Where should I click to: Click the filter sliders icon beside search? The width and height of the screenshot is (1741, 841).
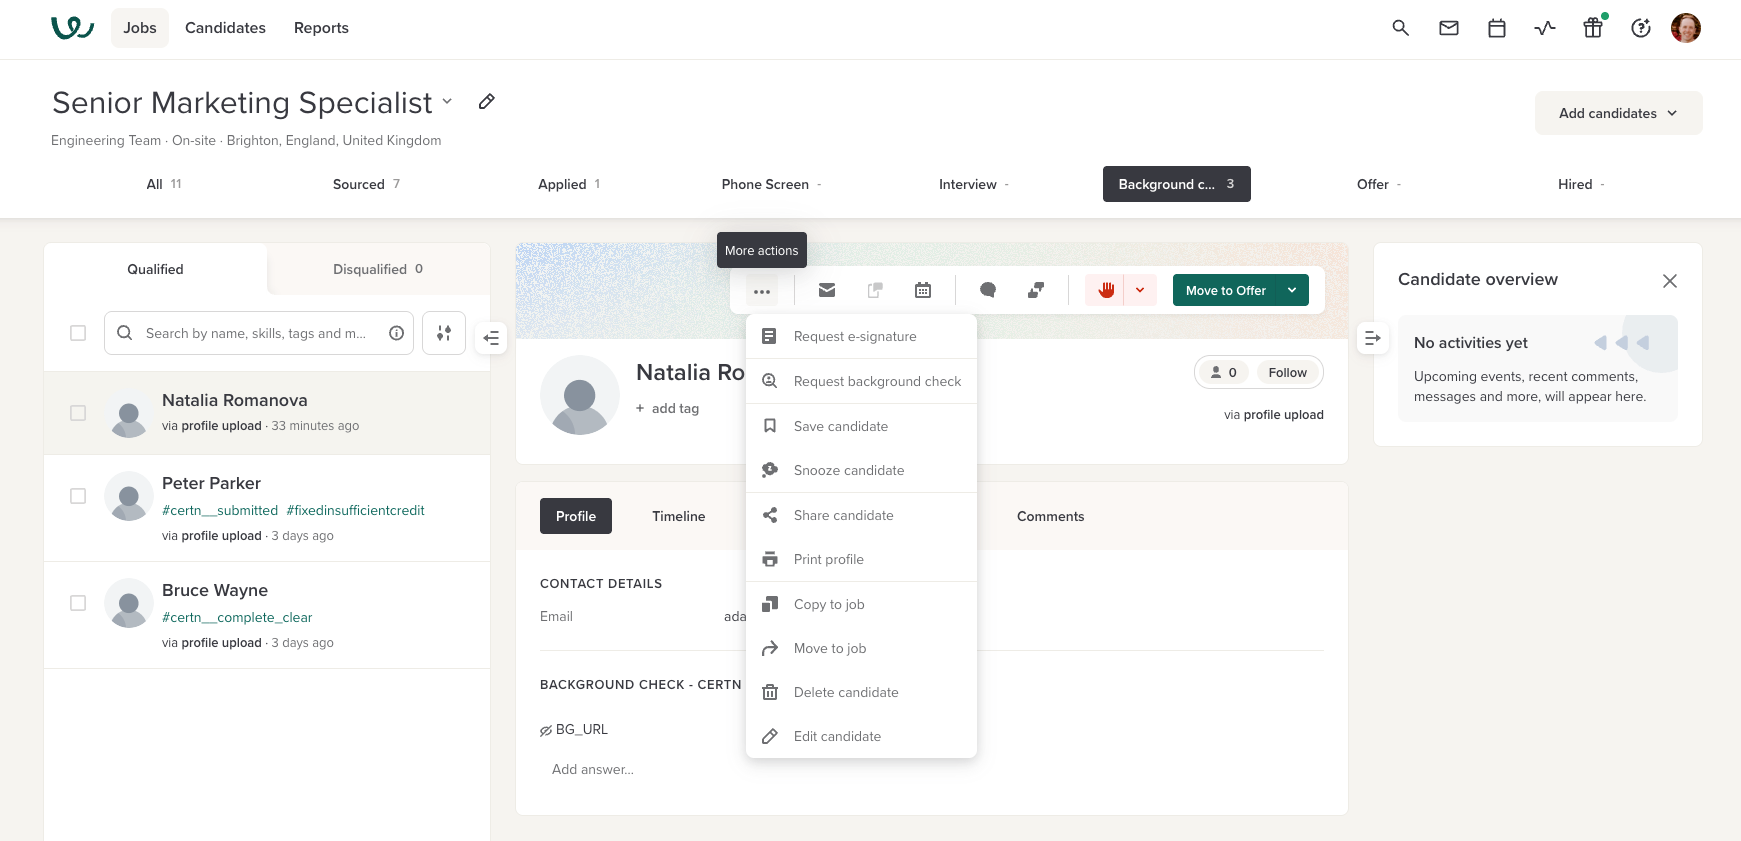(443, 333)
